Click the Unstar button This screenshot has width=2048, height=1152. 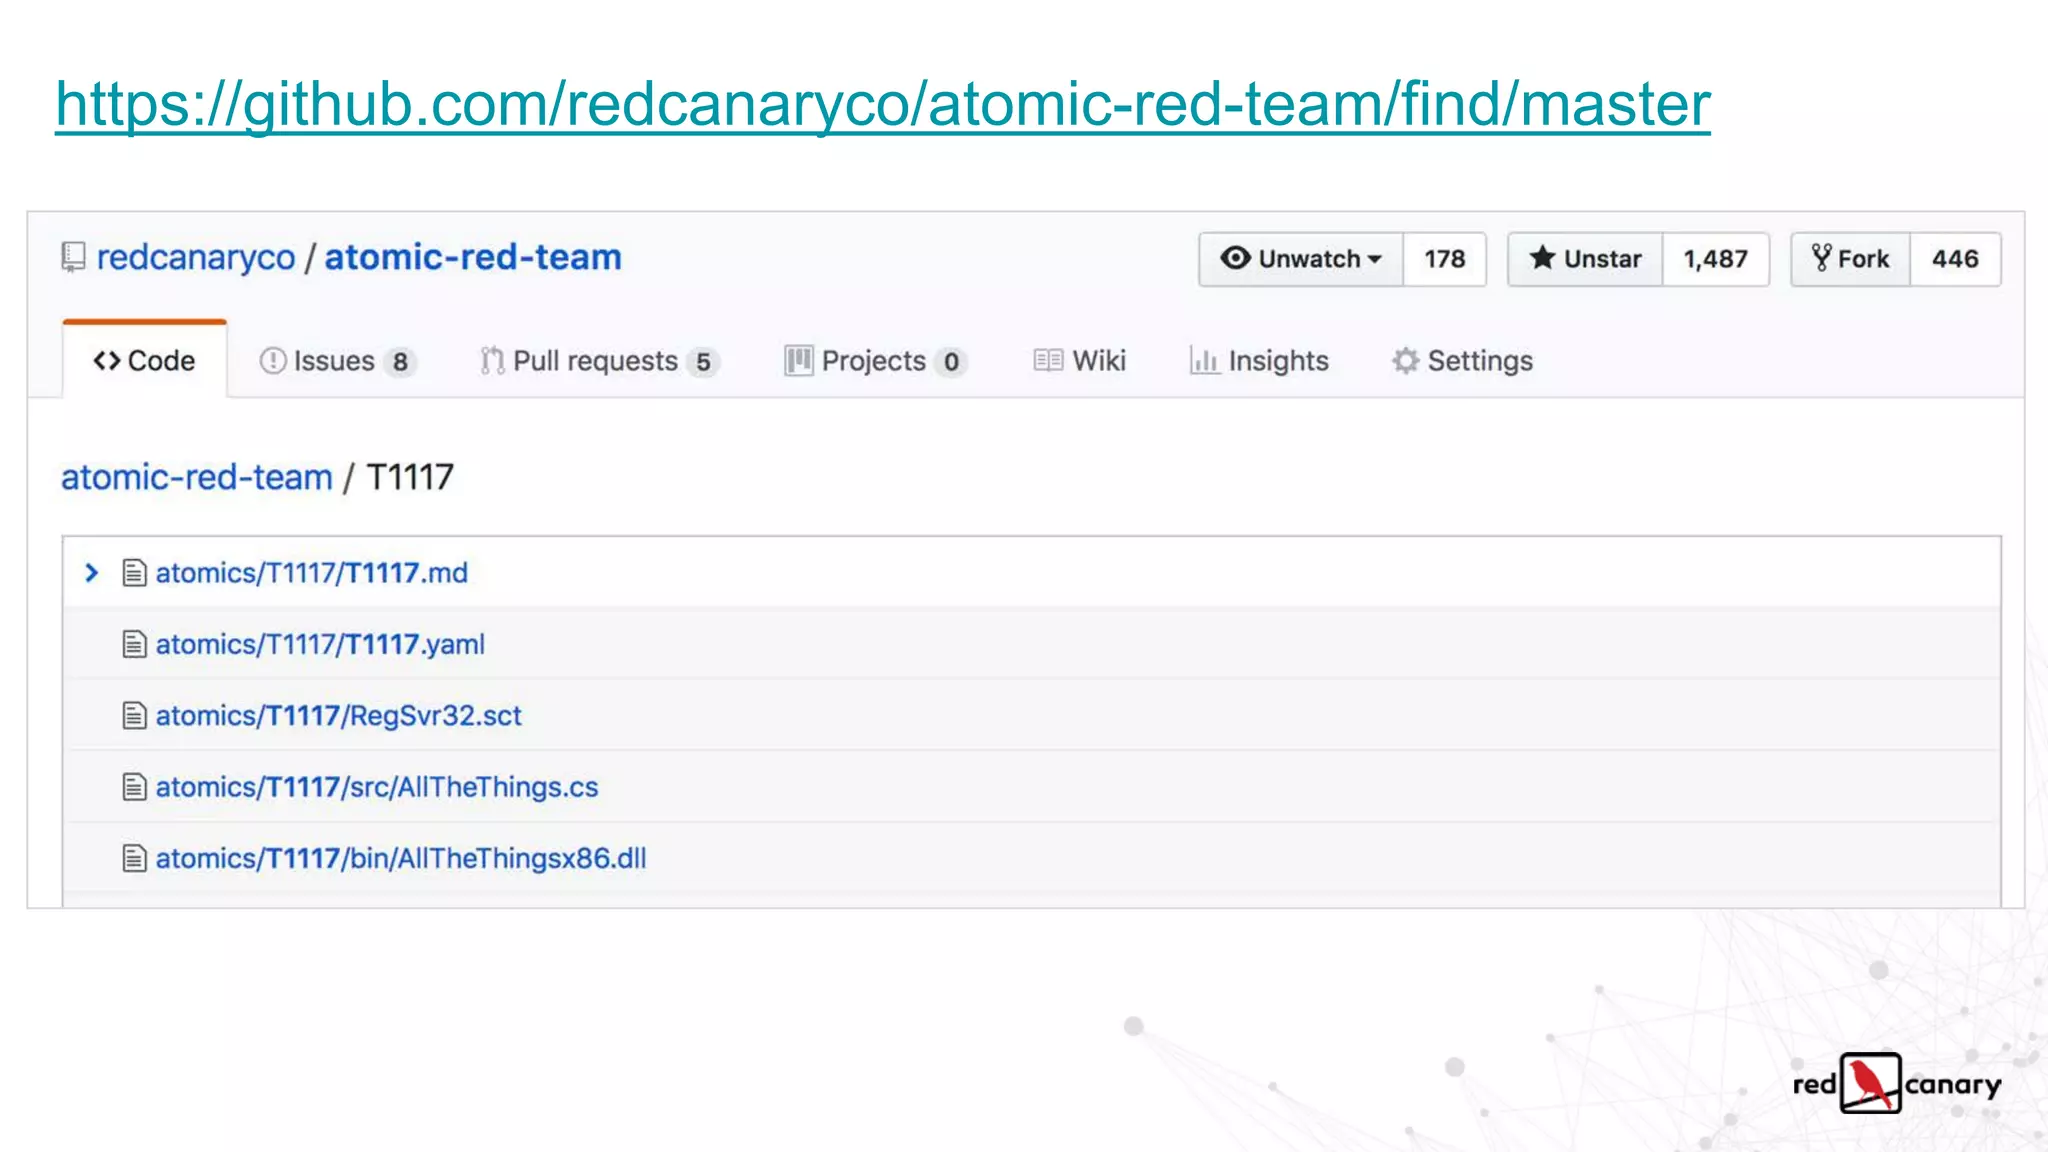coord(1586,259)
